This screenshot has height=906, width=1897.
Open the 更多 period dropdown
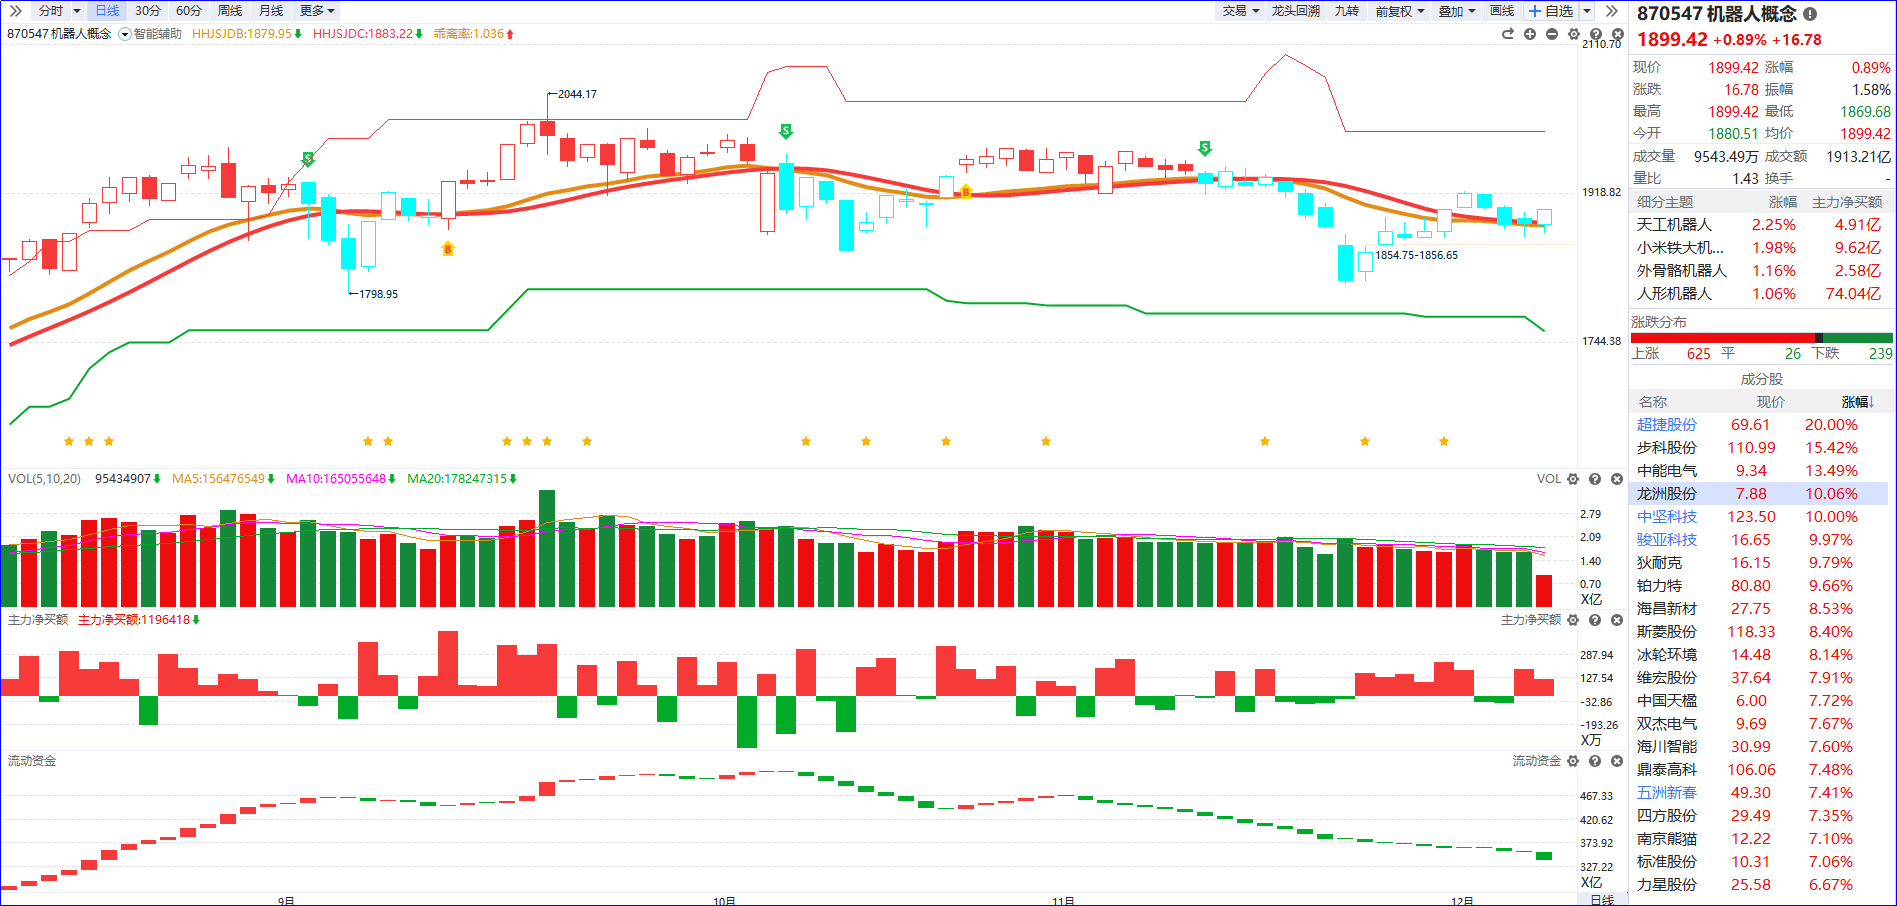(x=317, y=11)
